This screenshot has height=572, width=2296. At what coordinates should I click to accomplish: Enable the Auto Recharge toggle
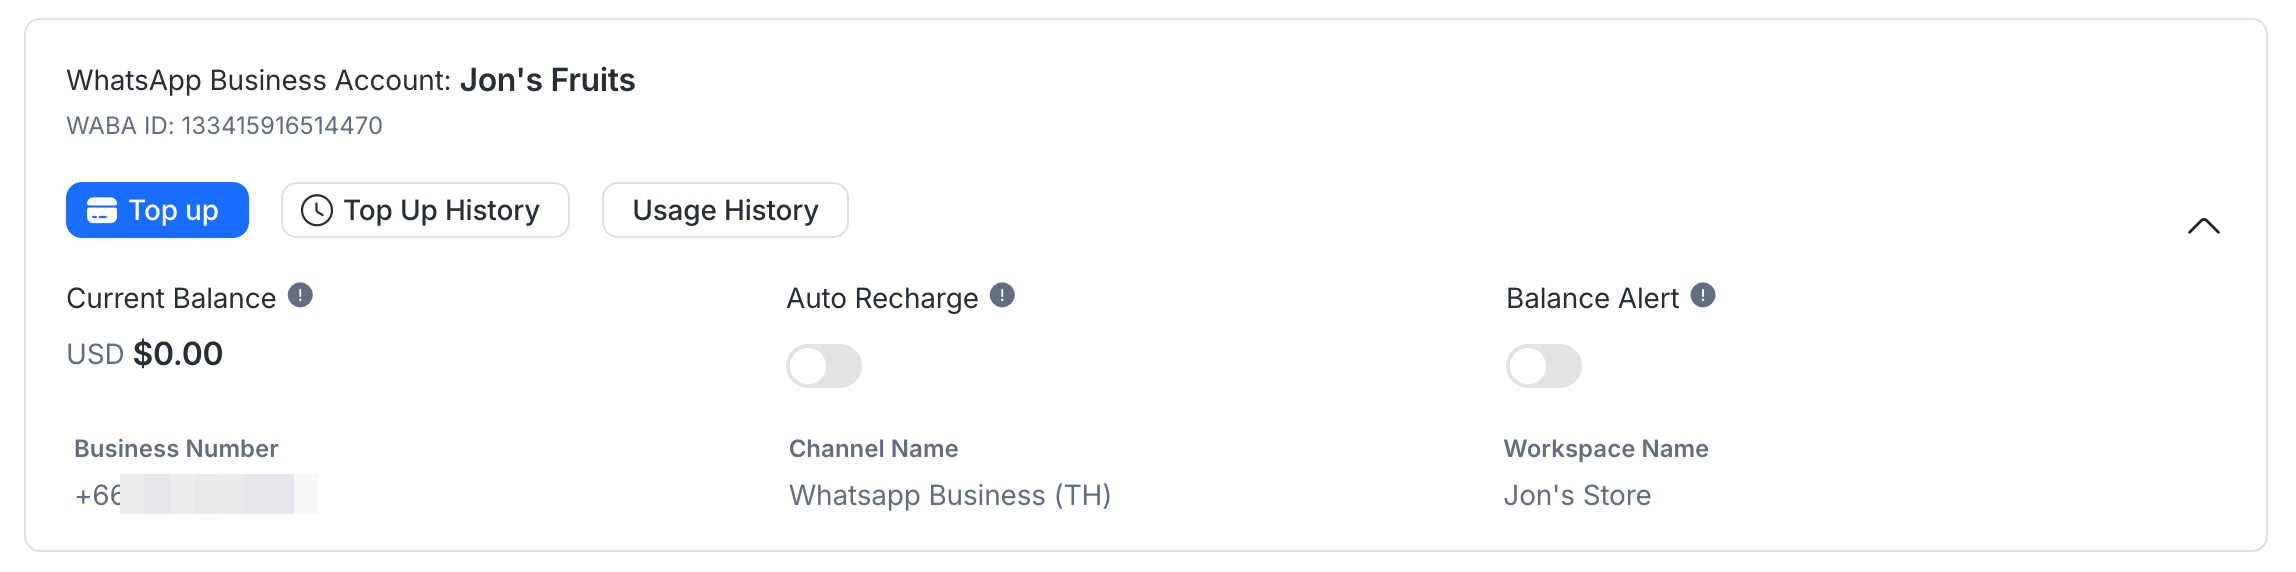pos(824,366)
